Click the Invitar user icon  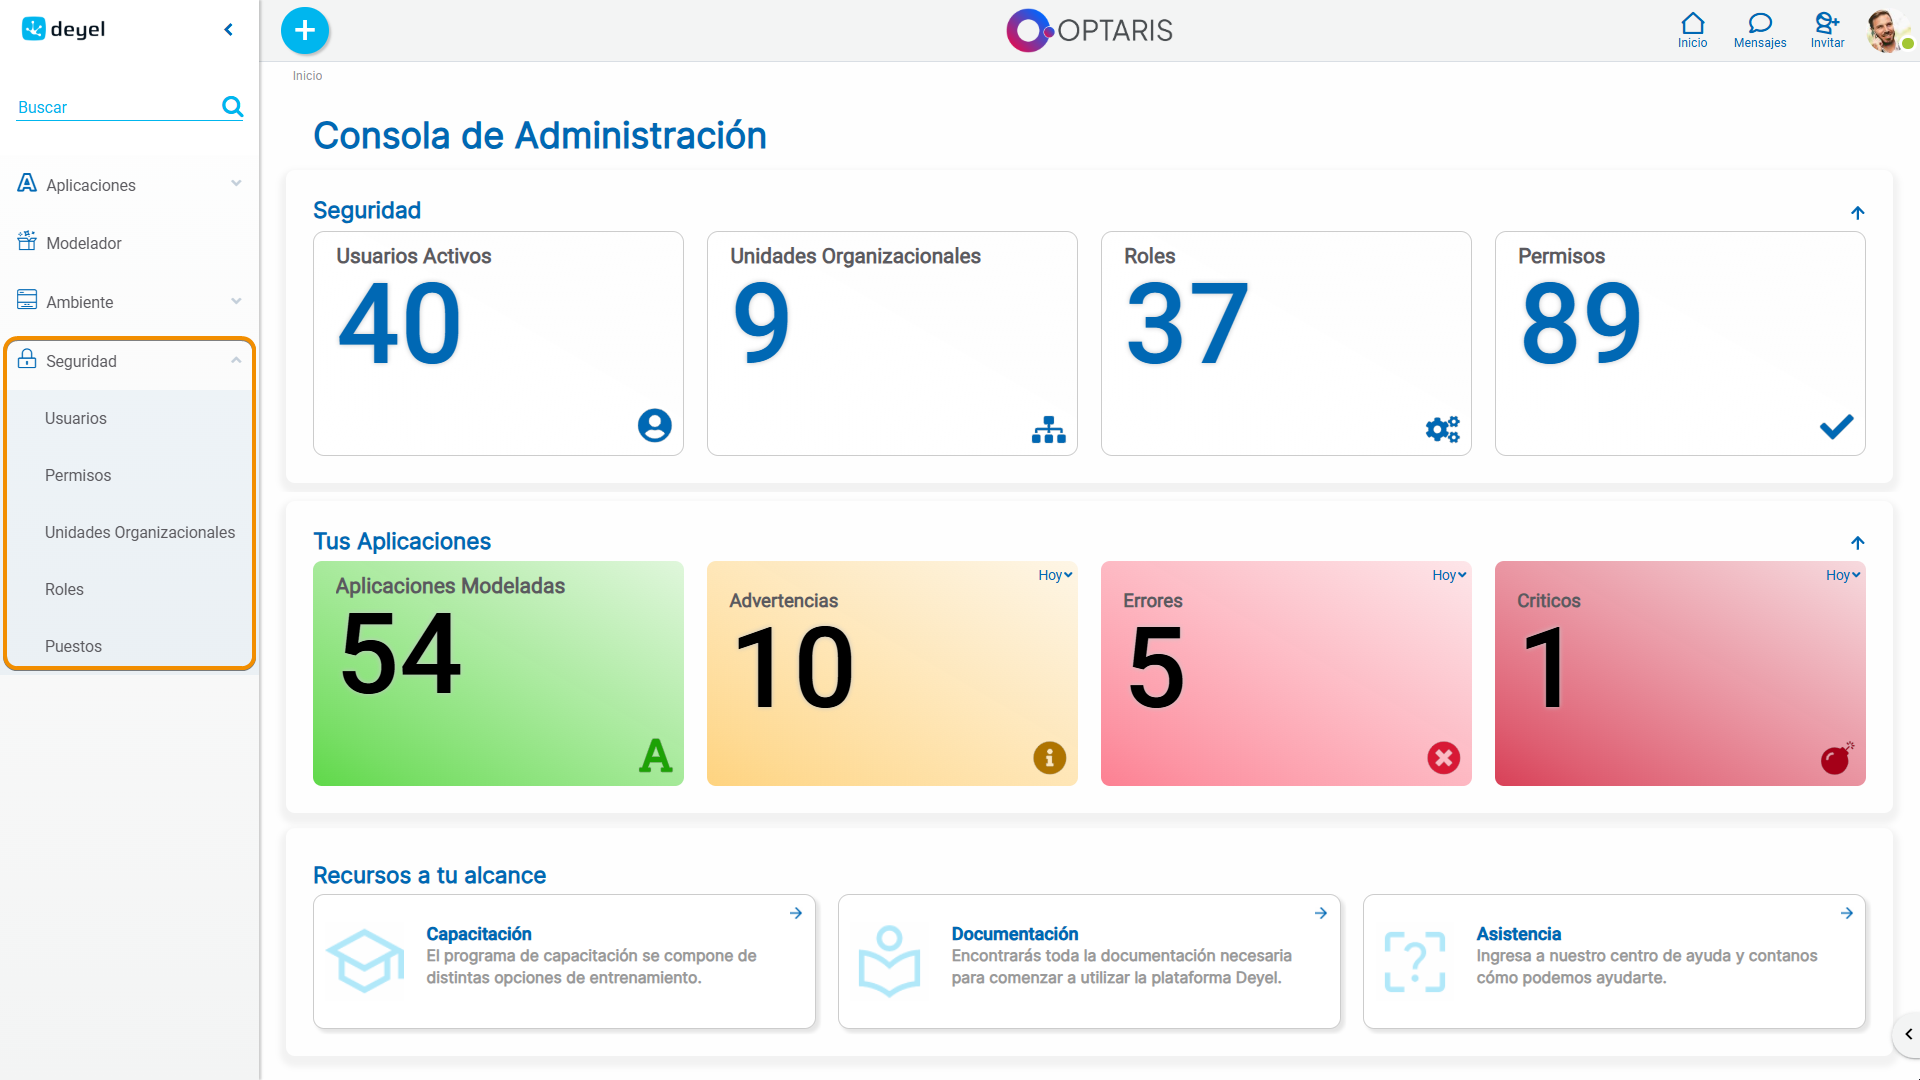coord(1827,24)
